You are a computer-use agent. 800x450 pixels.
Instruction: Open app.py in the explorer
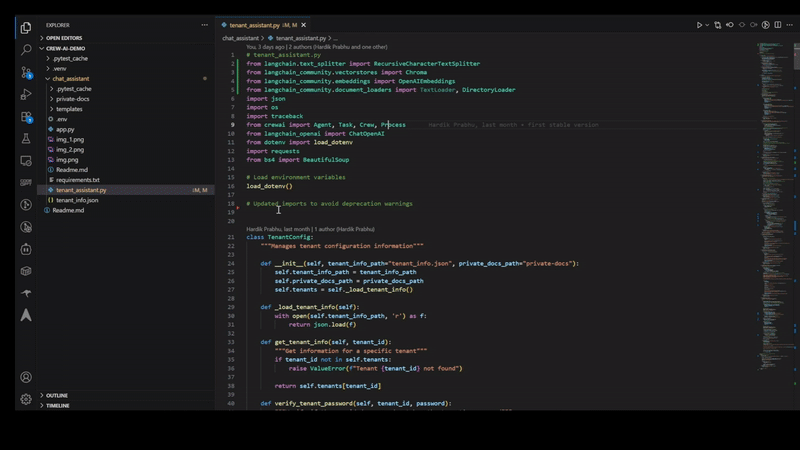pyautogui.click(x=65, y=130)
